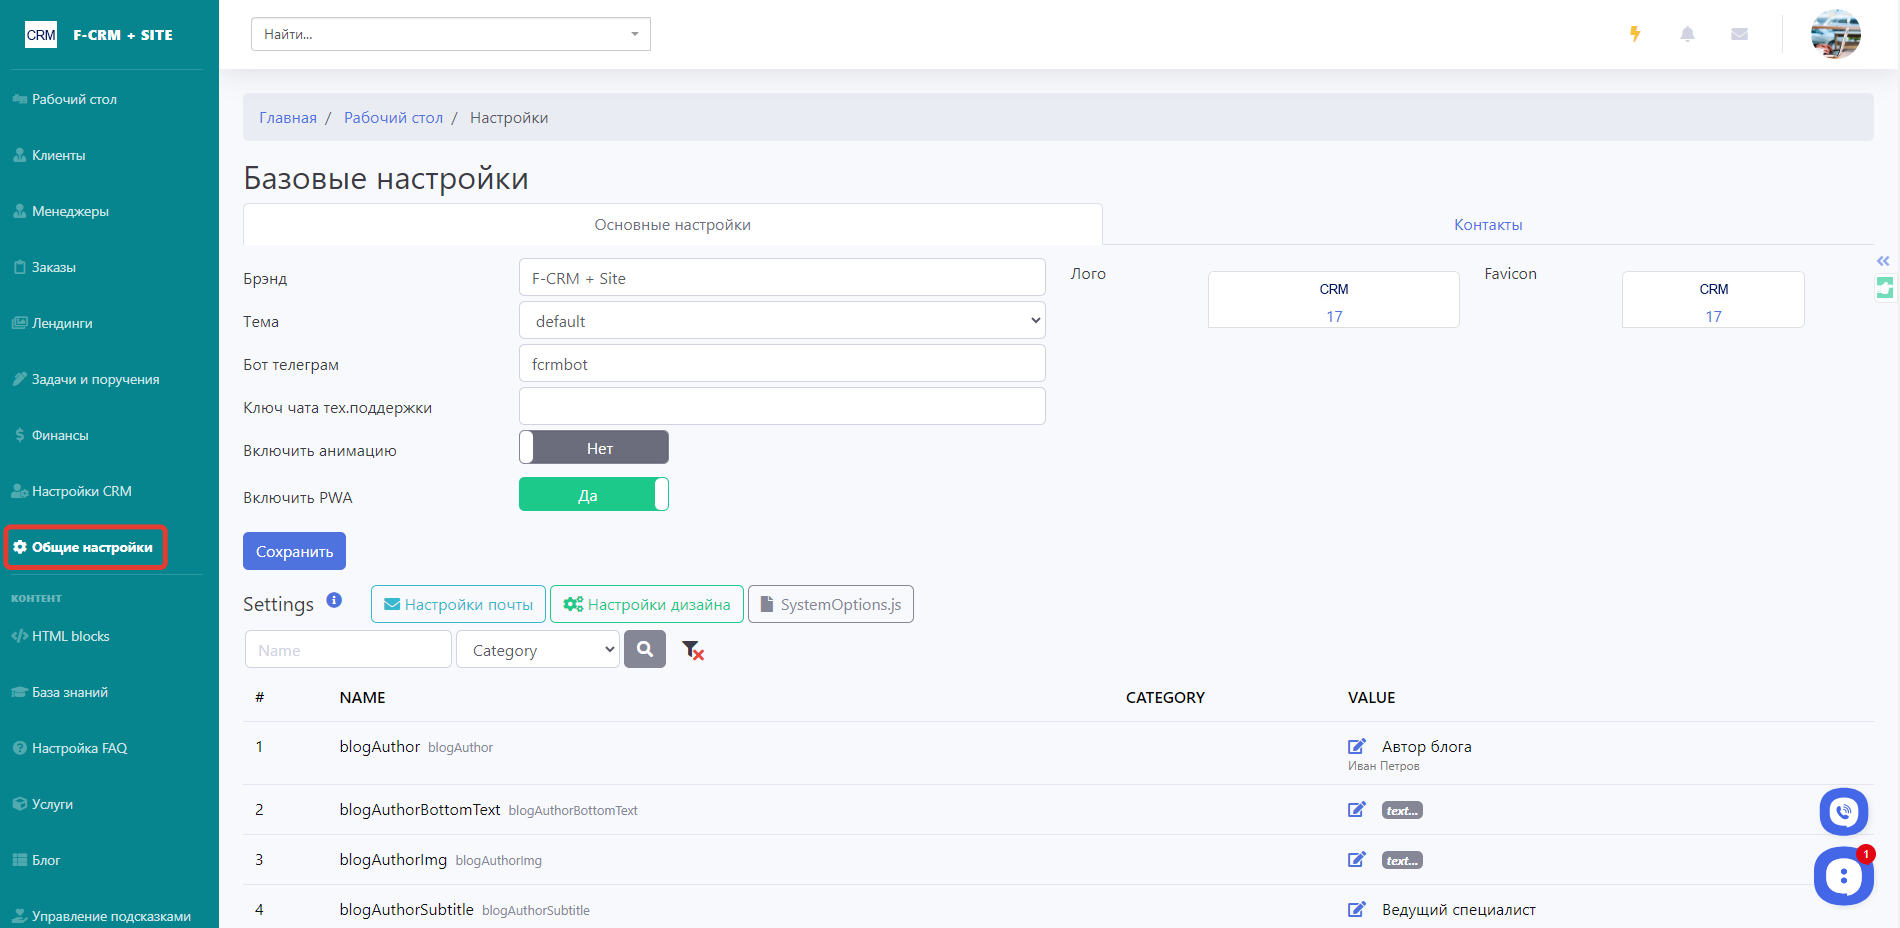1900x928 pixels.
Task: Click the Settings info icon
Action: pyautogui.click(x=334, y=600)
